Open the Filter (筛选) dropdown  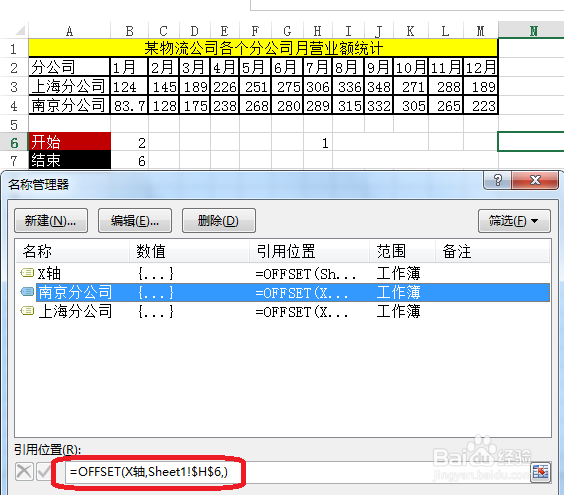point(514,221)
